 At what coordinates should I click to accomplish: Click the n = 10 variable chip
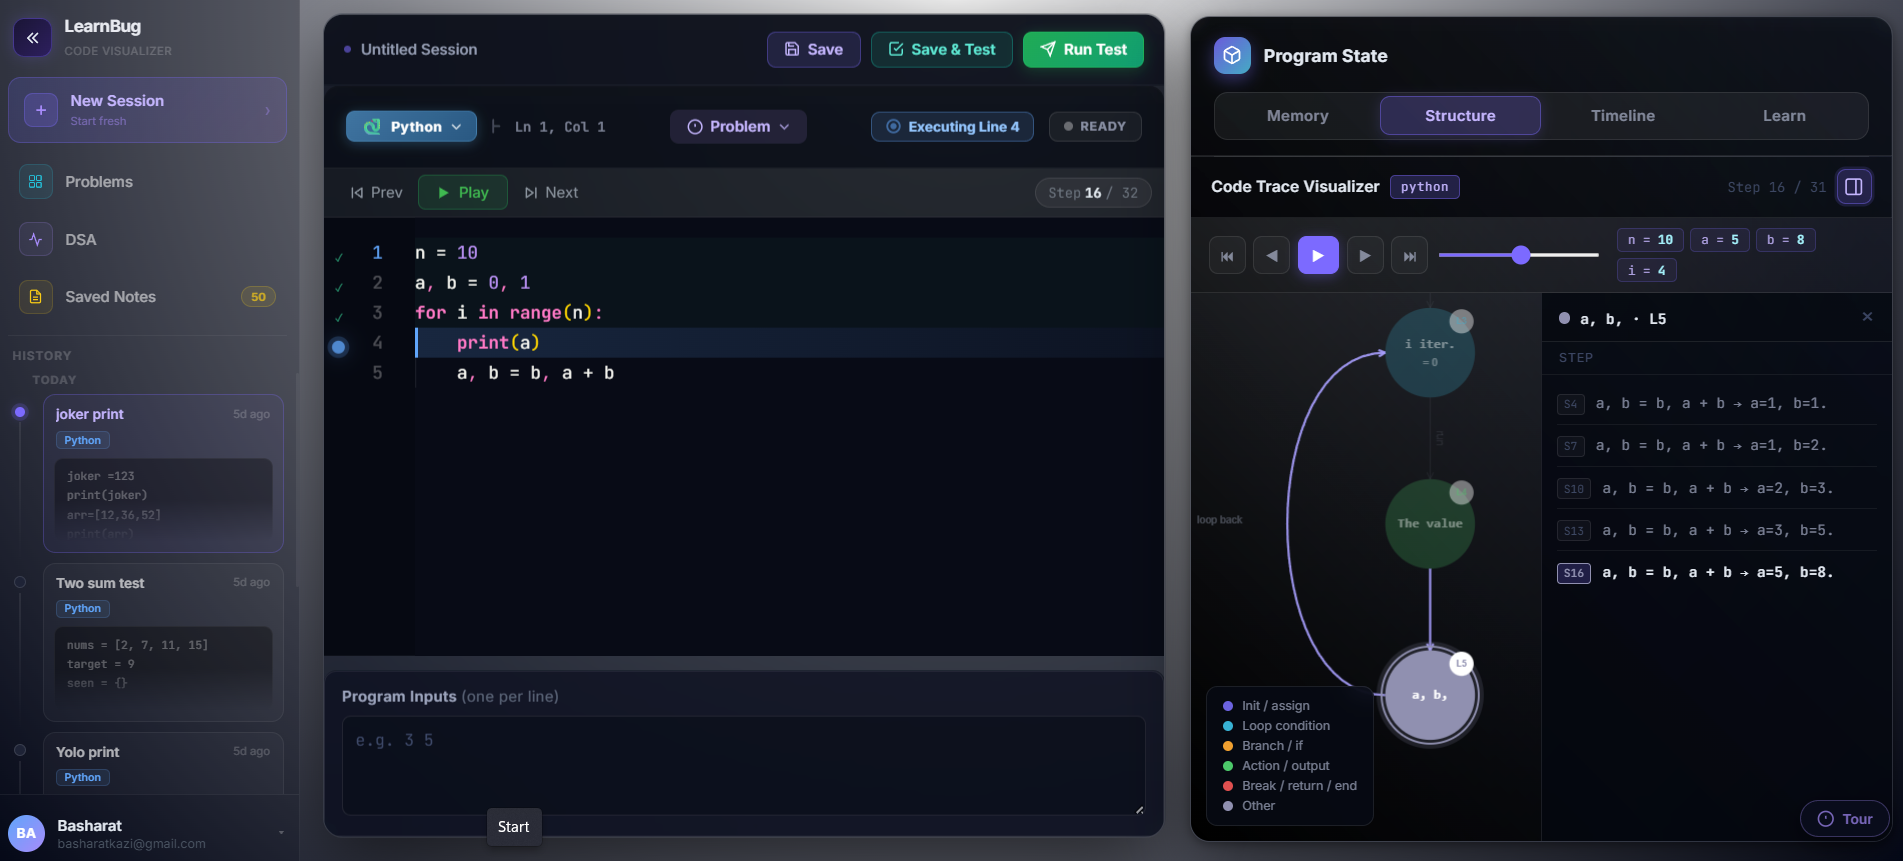pyautogui.click(x=1650, y=240)
